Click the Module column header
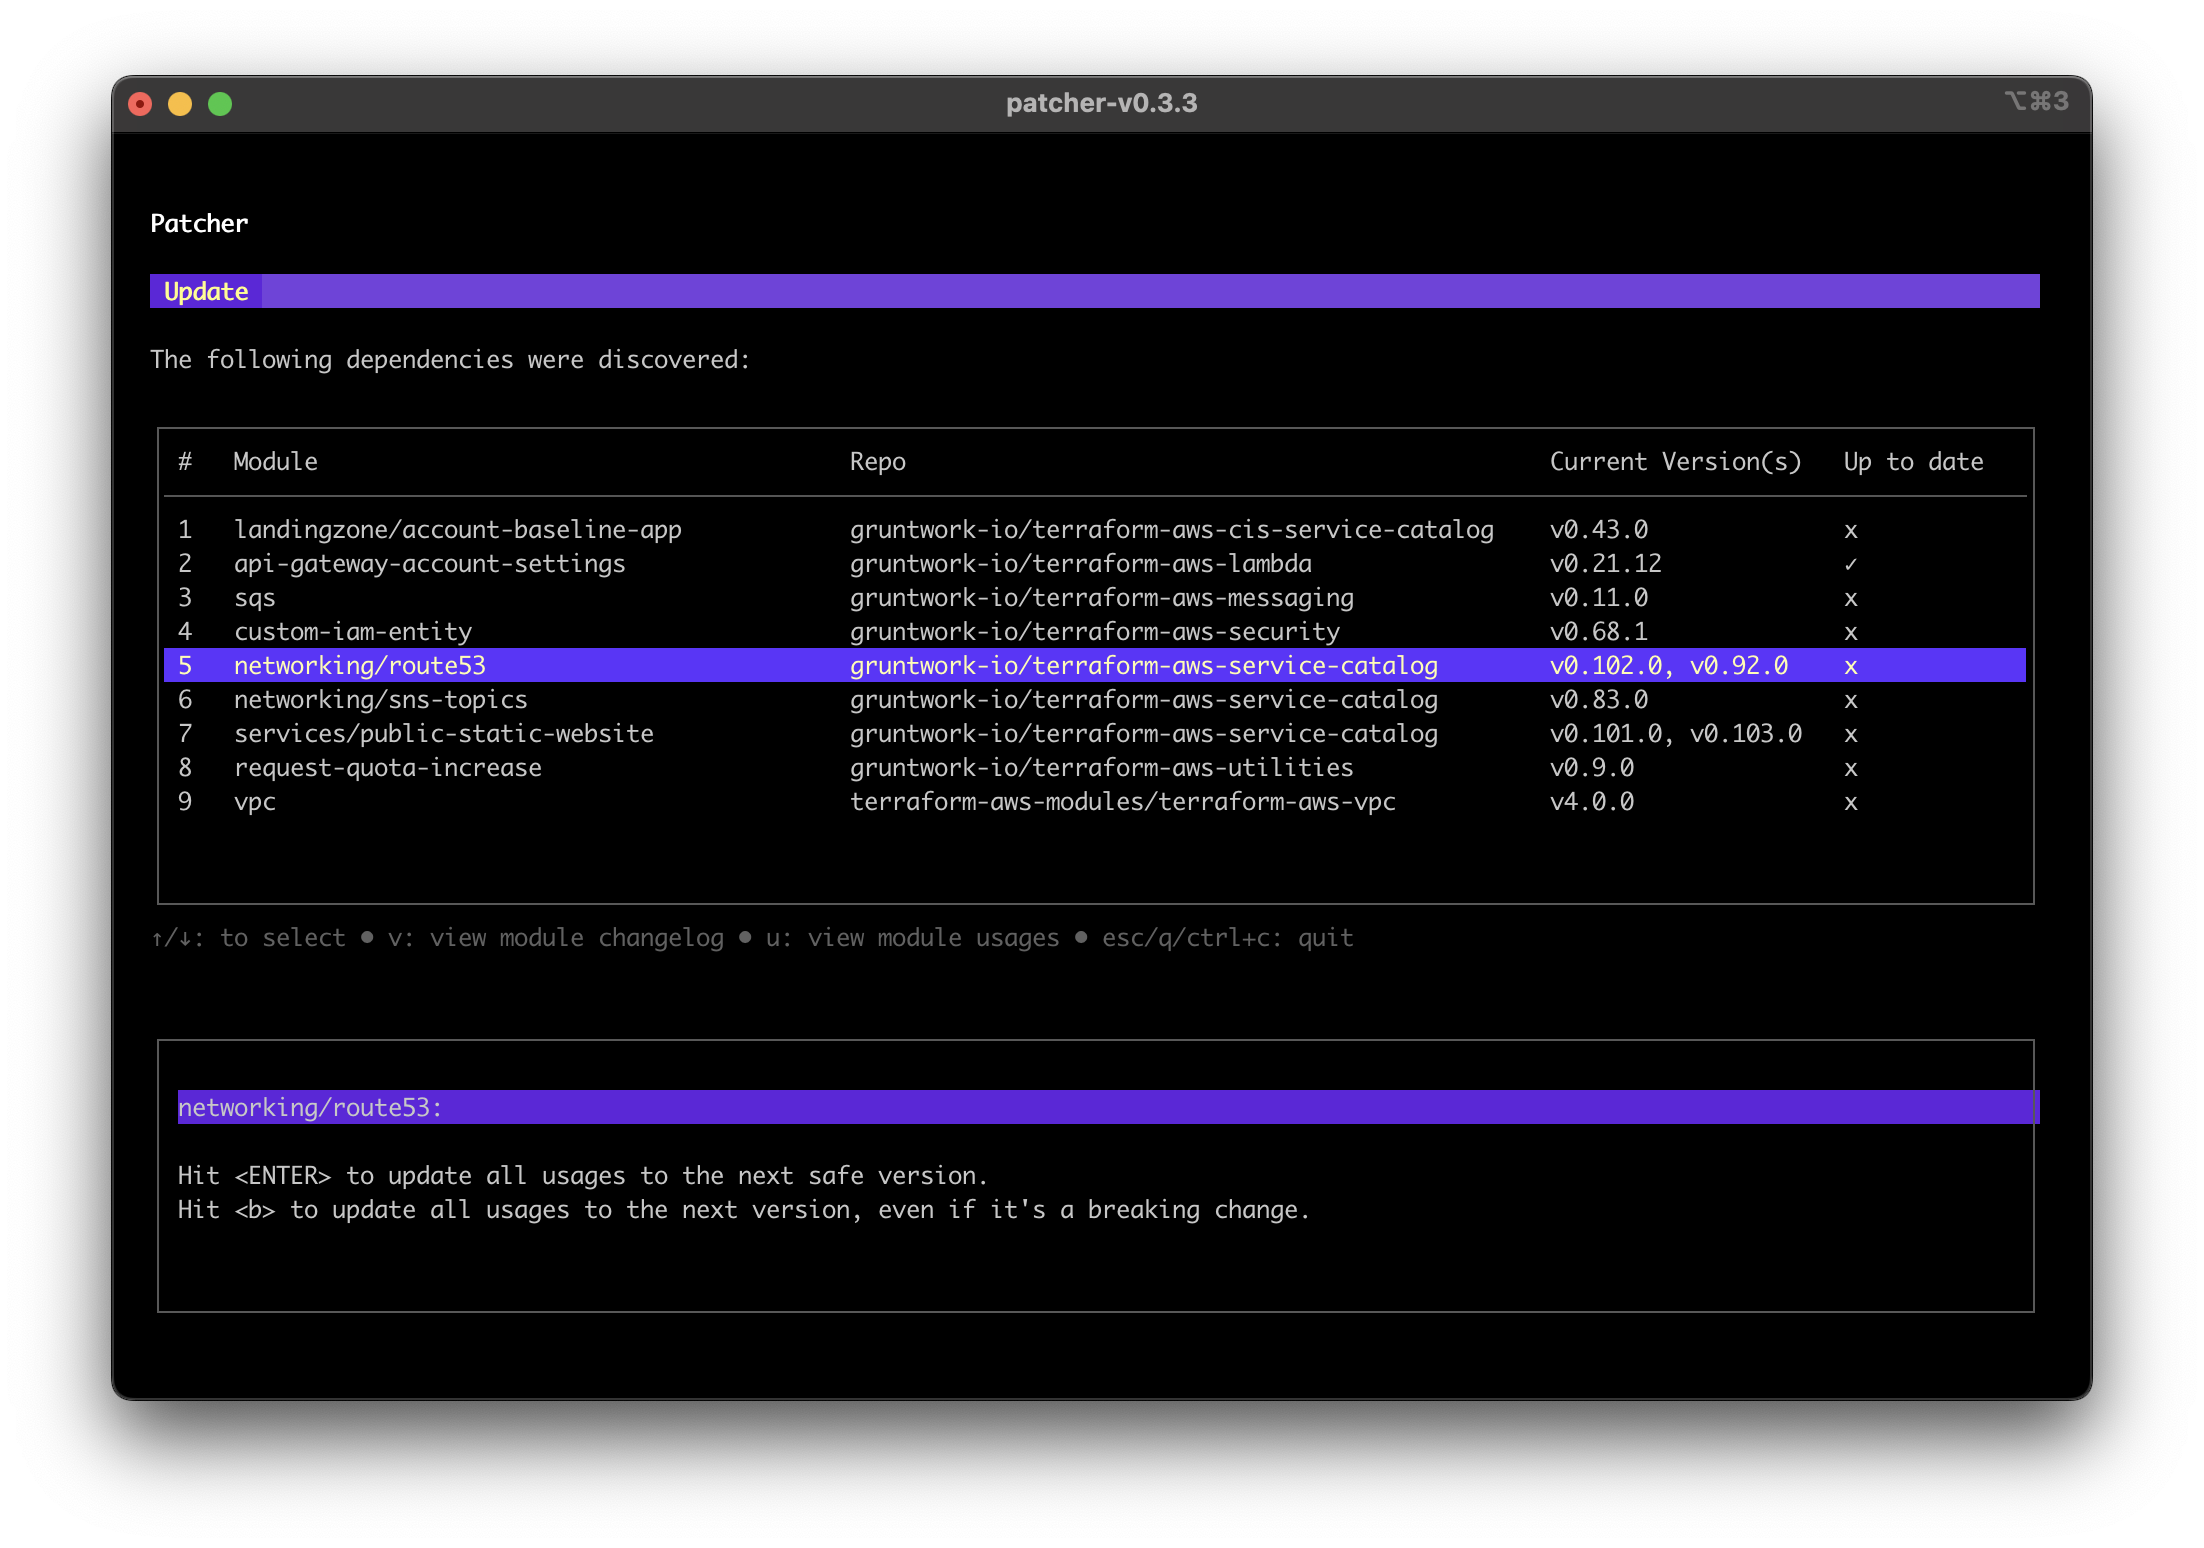This screenshot has height=1548, width=2204. click(x=276, y=461)
